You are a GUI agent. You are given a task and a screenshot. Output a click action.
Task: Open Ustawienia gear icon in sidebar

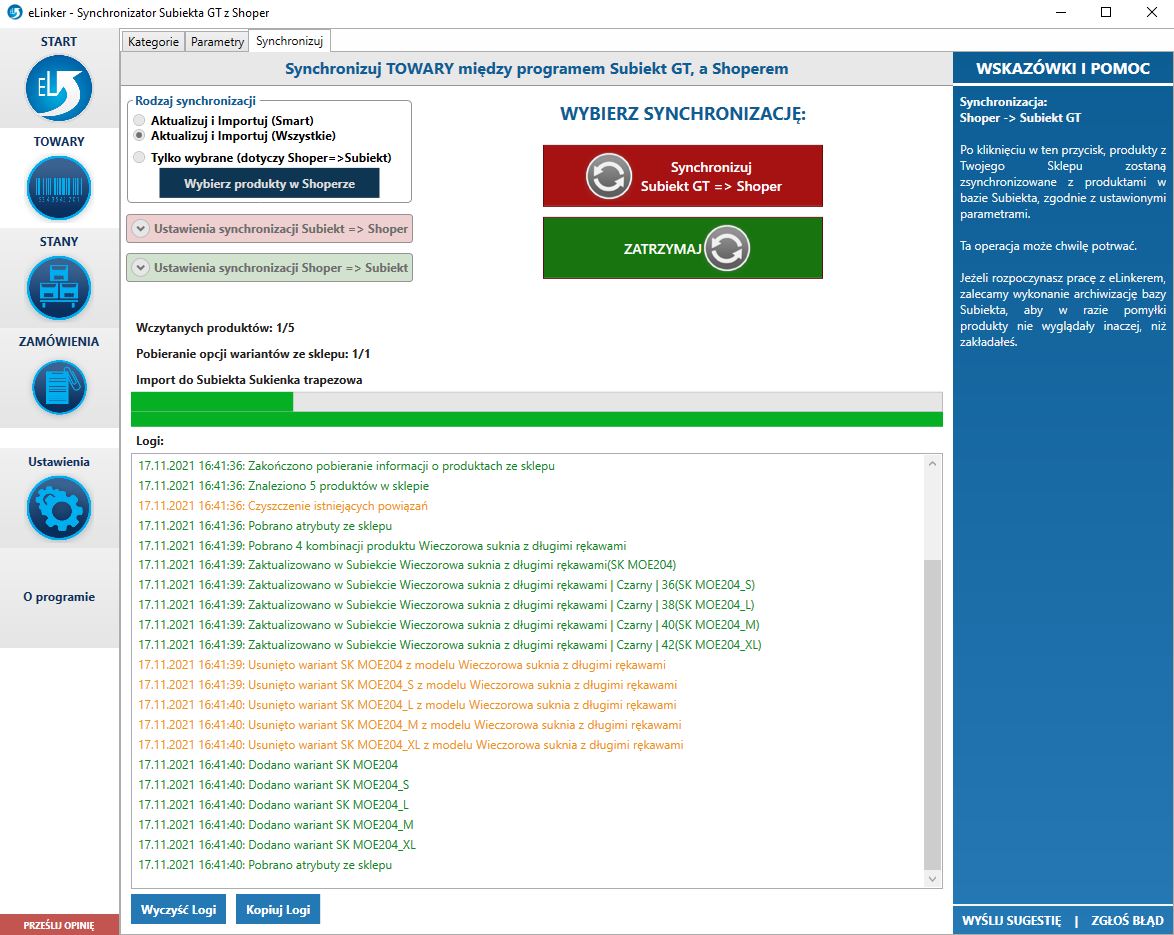click(59, 508)
